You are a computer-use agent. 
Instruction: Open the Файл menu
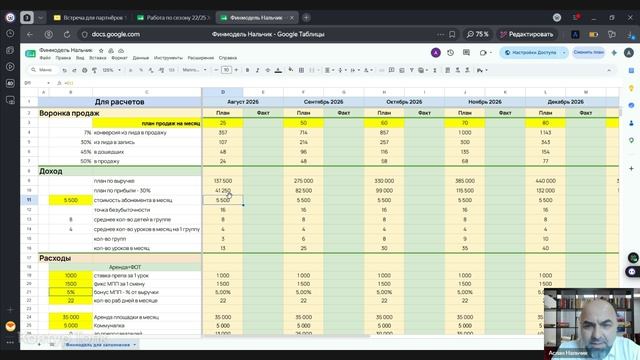[45, 58]
